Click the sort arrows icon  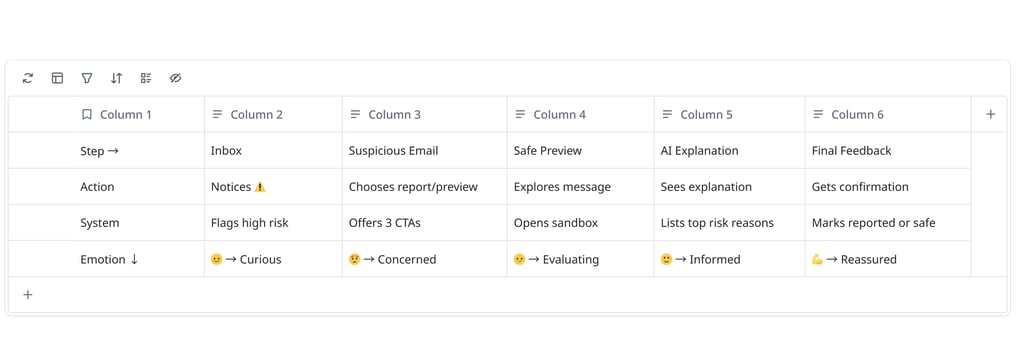(x=116, y=78)
